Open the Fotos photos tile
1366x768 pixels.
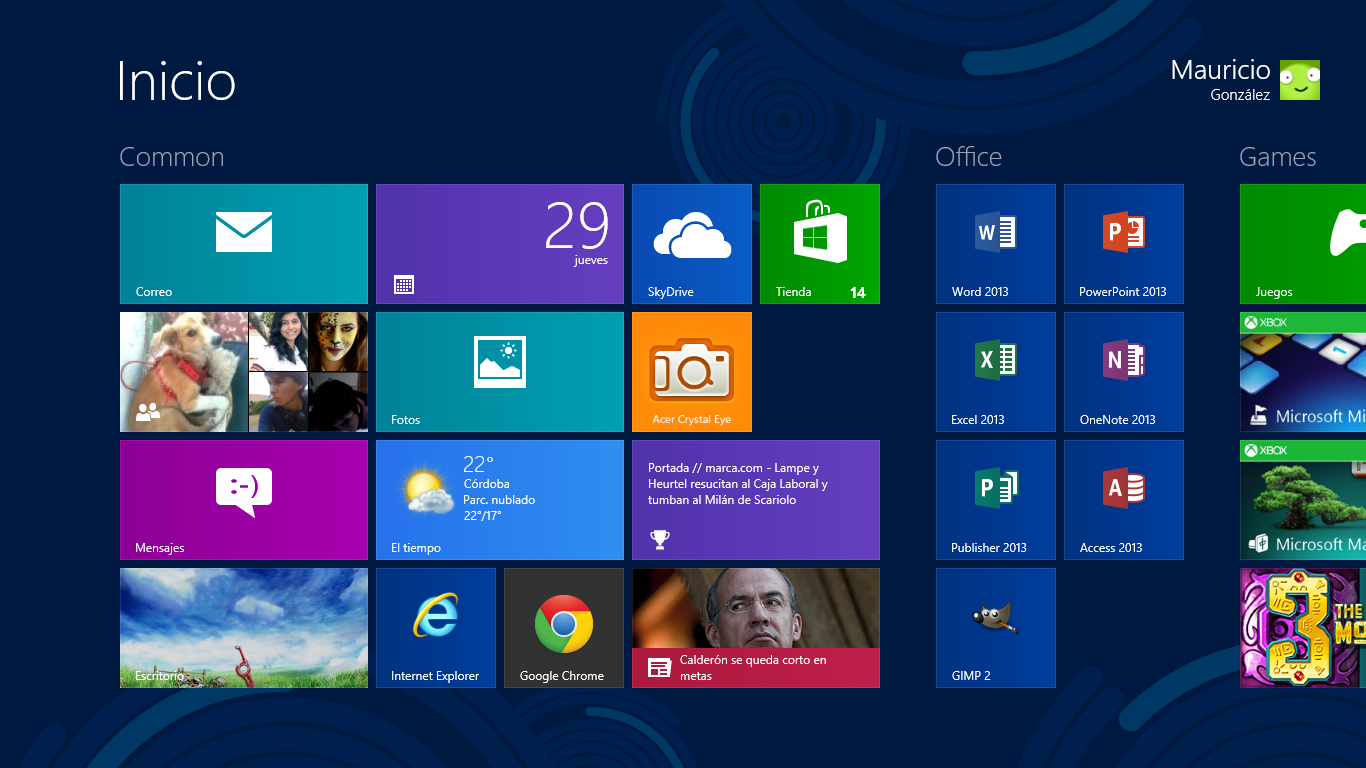click(499, 371)
